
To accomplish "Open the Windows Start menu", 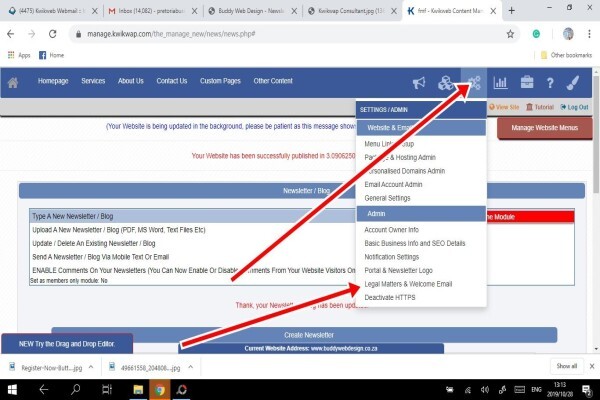I will pos(12,390).
